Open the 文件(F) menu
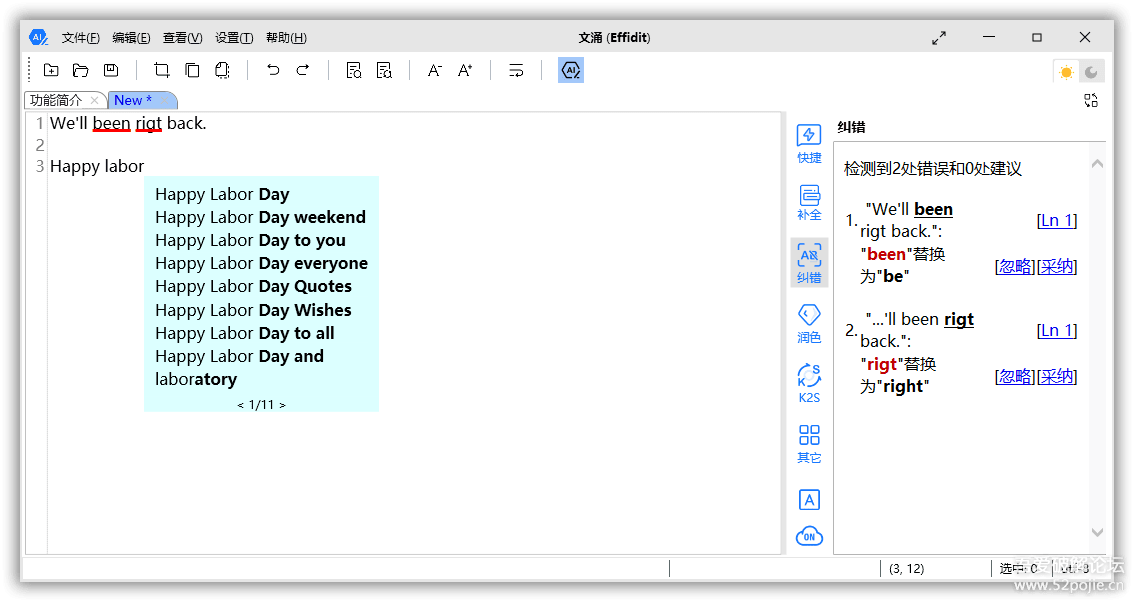The image size is (1134, 602). [x=80, y=38]
